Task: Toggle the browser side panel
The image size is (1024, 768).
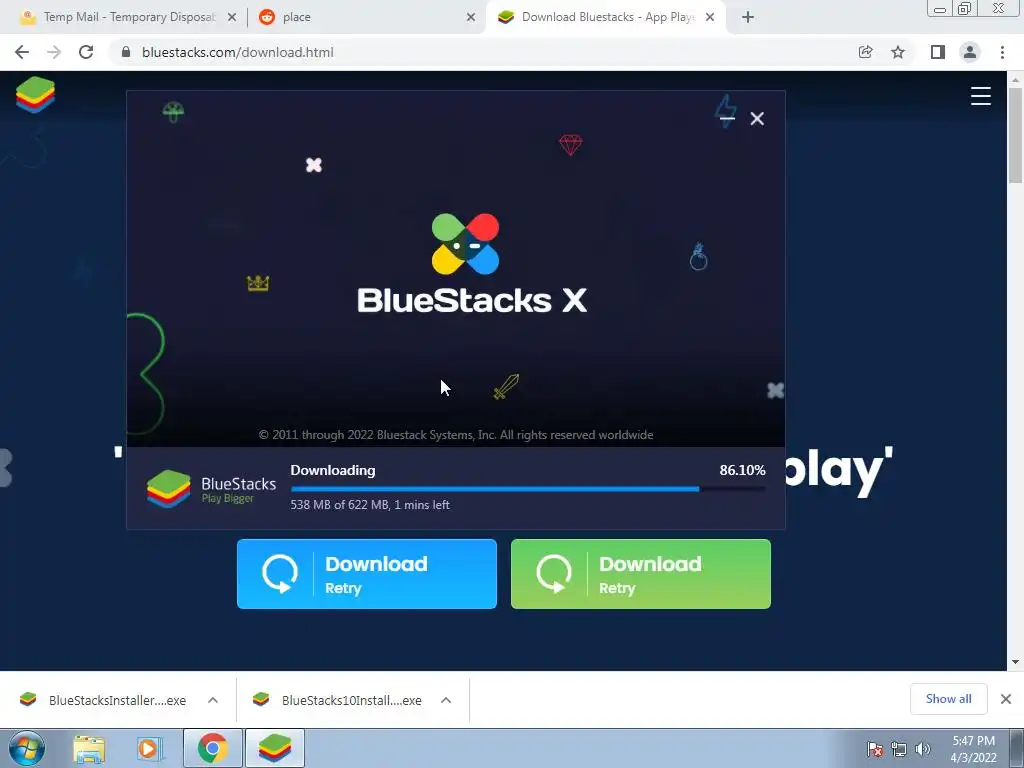Action: 938,52
